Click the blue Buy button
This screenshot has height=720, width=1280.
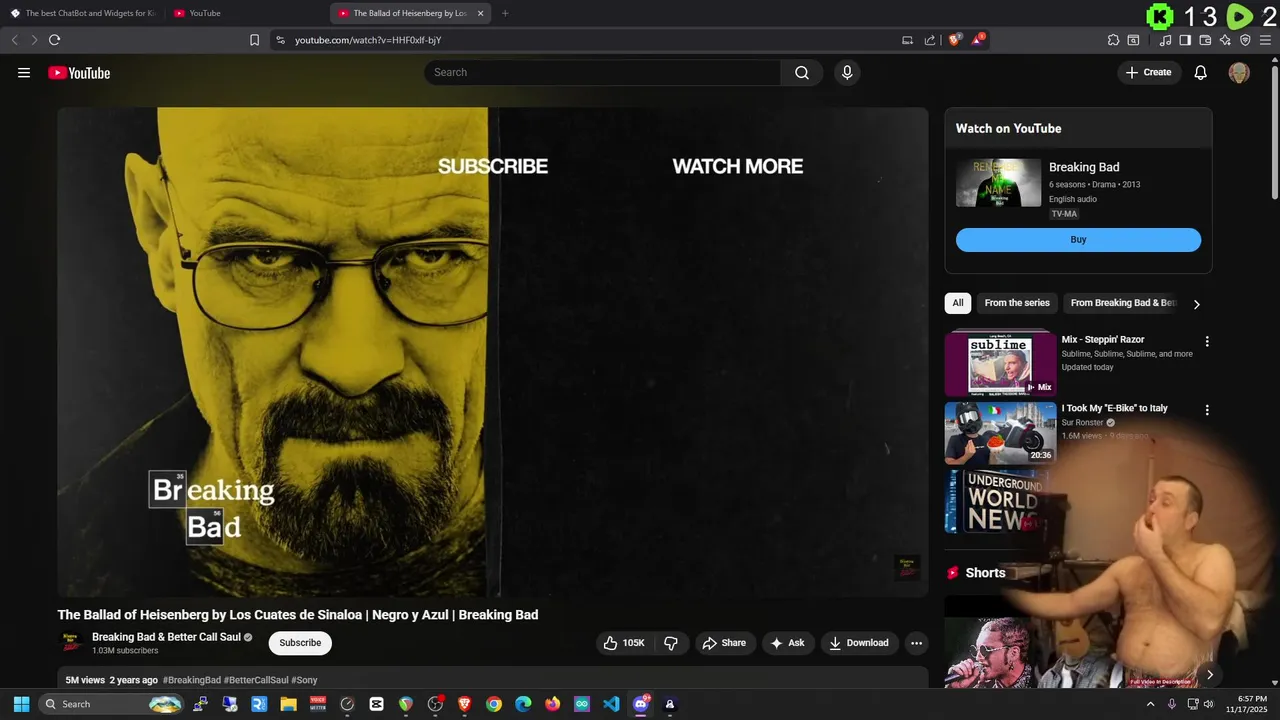pyautogui.click(x=1078, y=240)
